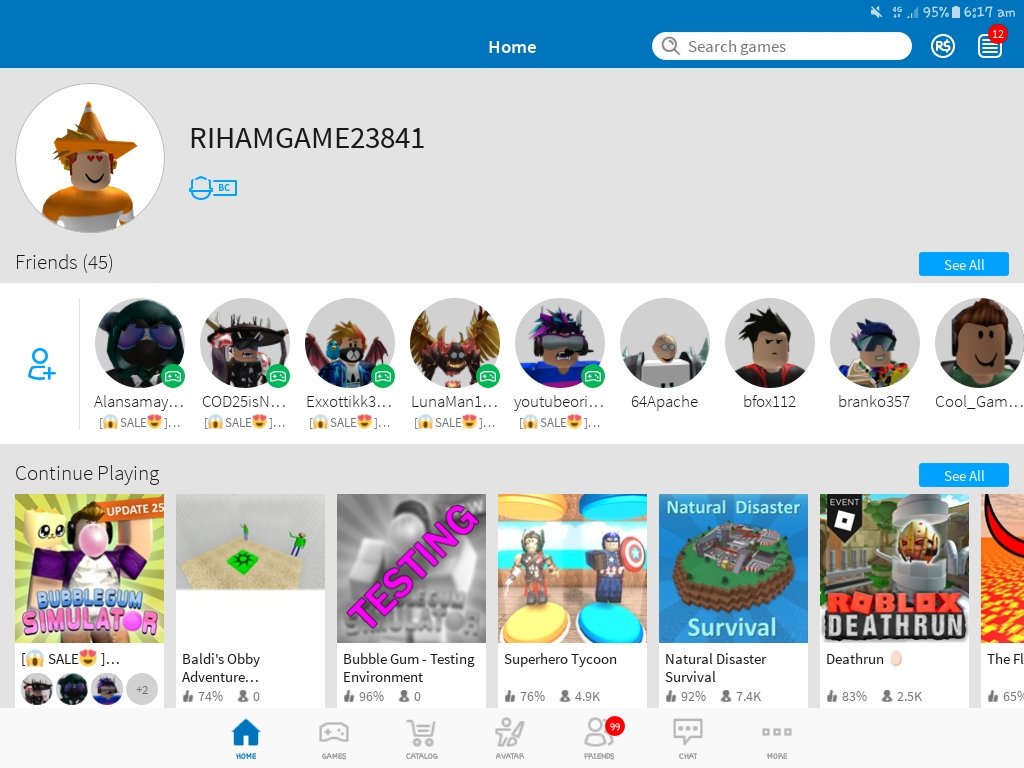1024x768 pixels.
Task: Click the player icon for Bubble Gum Testing Environment
Action: click(x=404, y=696)
